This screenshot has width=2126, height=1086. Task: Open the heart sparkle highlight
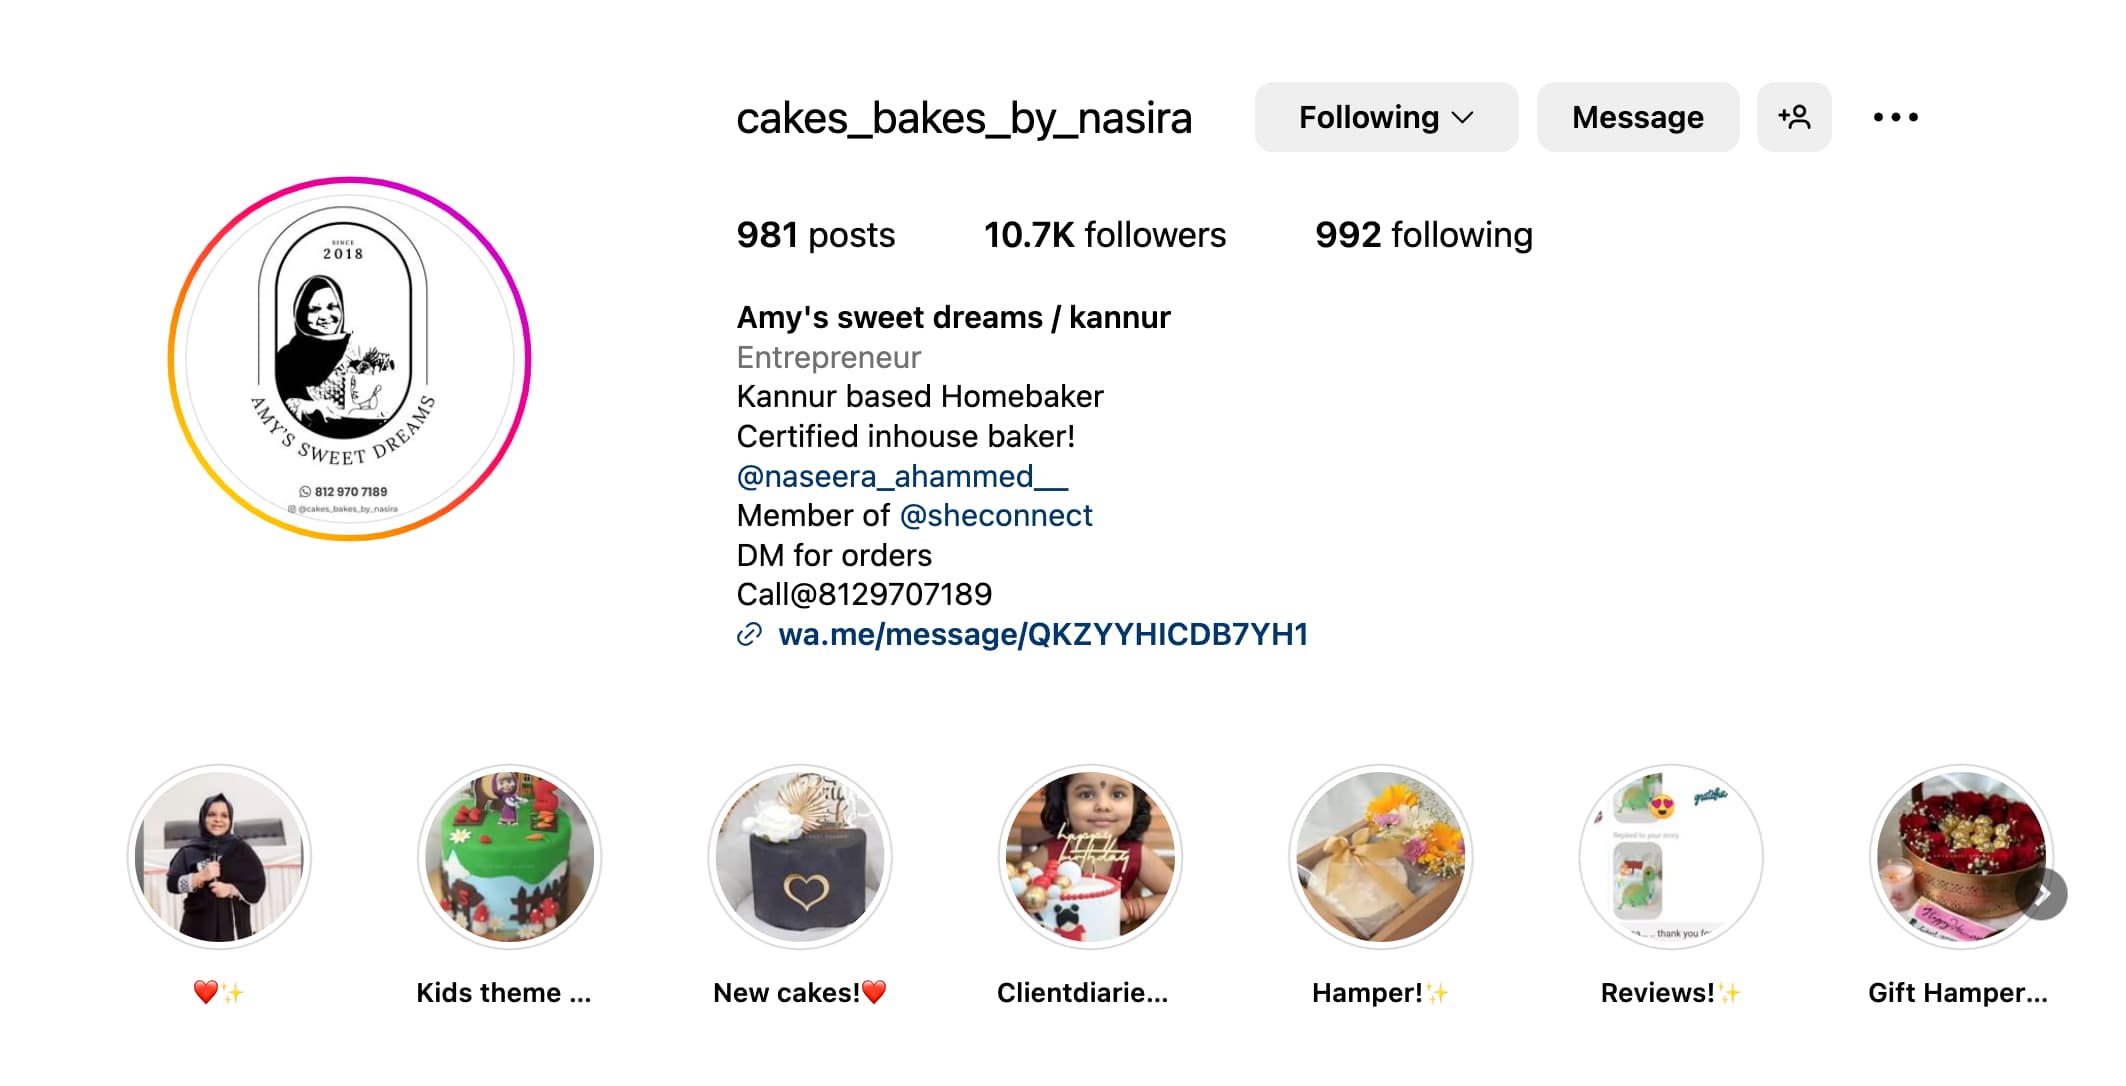pos(219,857)
